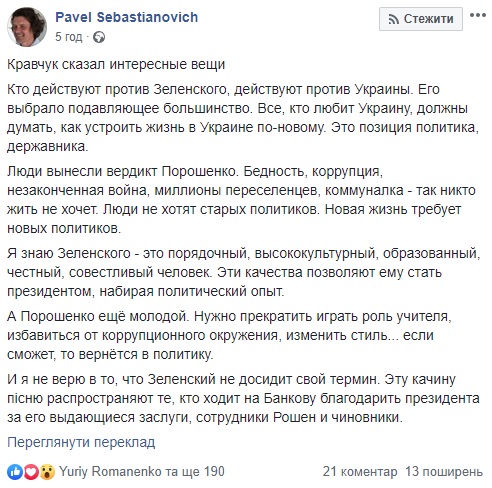Click the red heart Love reaction icon

[x=31, y=472]
